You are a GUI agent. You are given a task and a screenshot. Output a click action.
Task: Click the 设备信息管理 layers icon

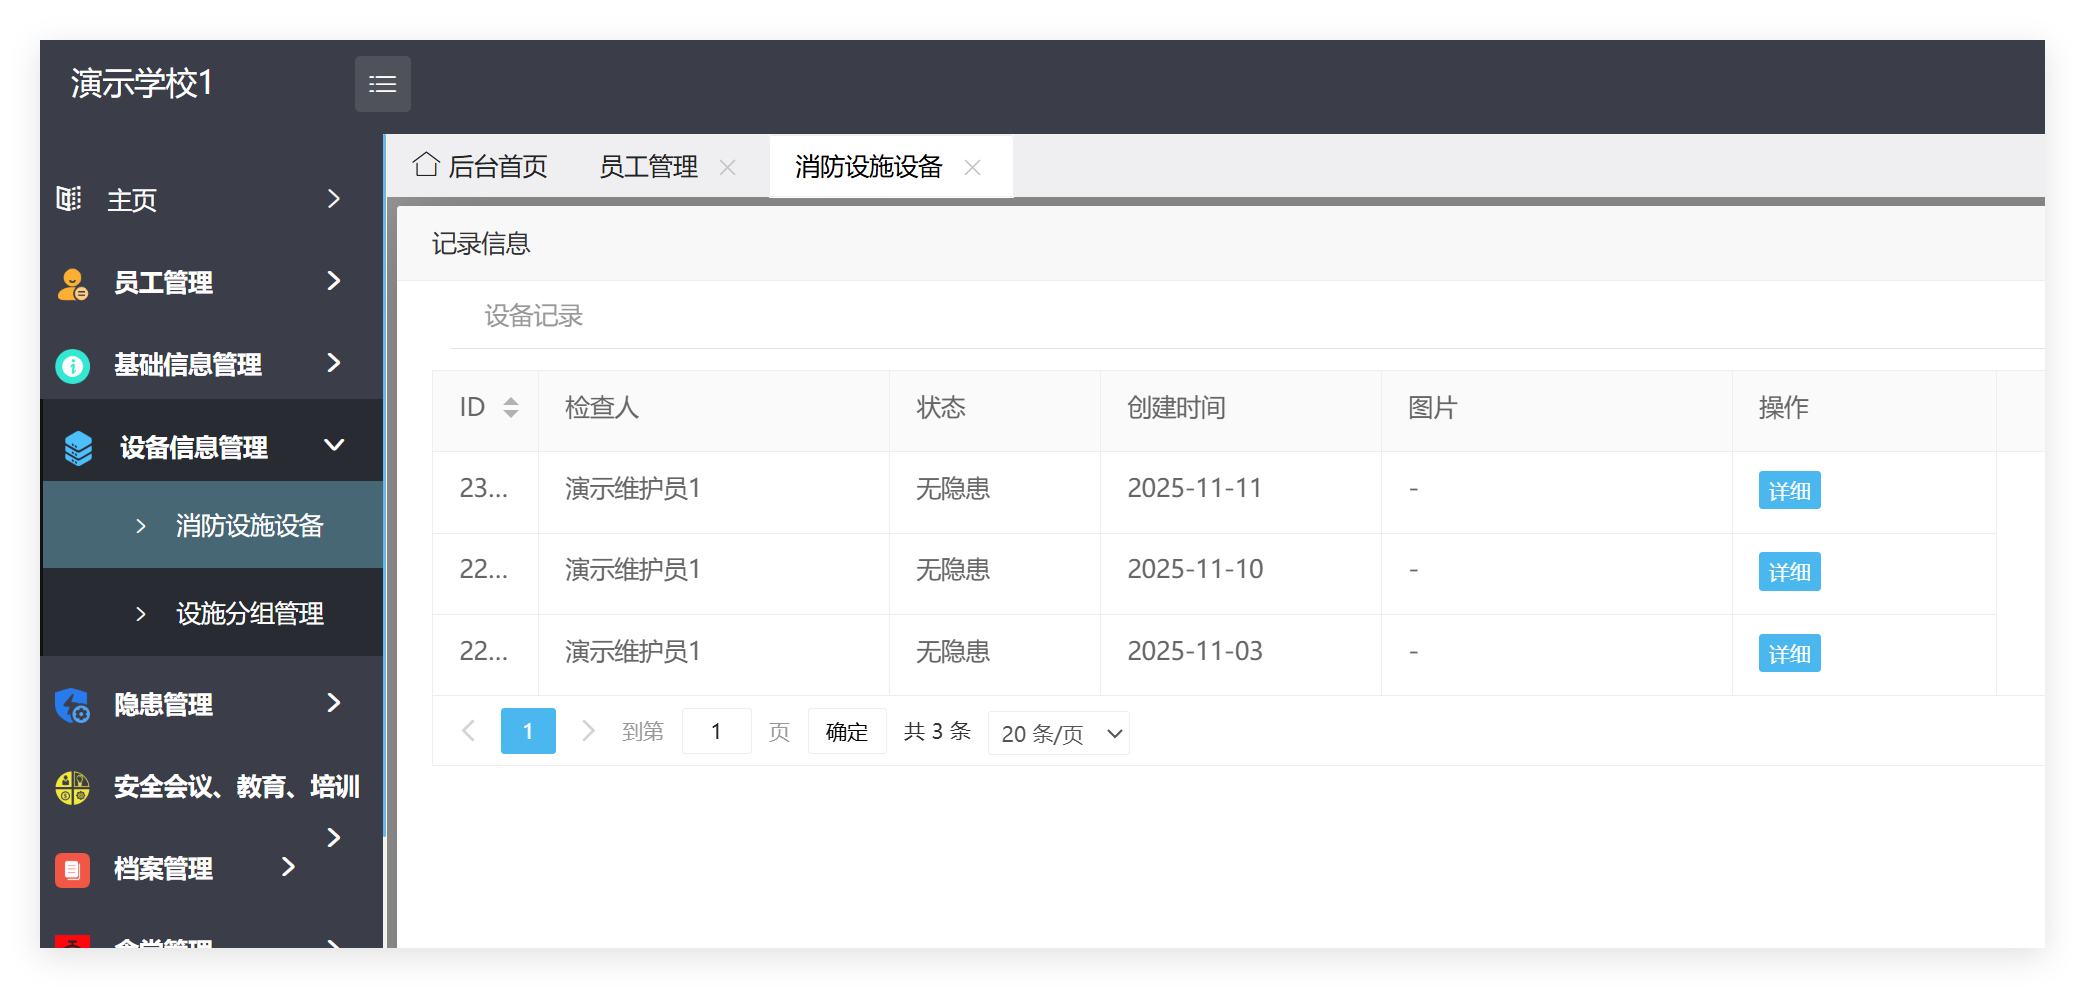(78, 448)
